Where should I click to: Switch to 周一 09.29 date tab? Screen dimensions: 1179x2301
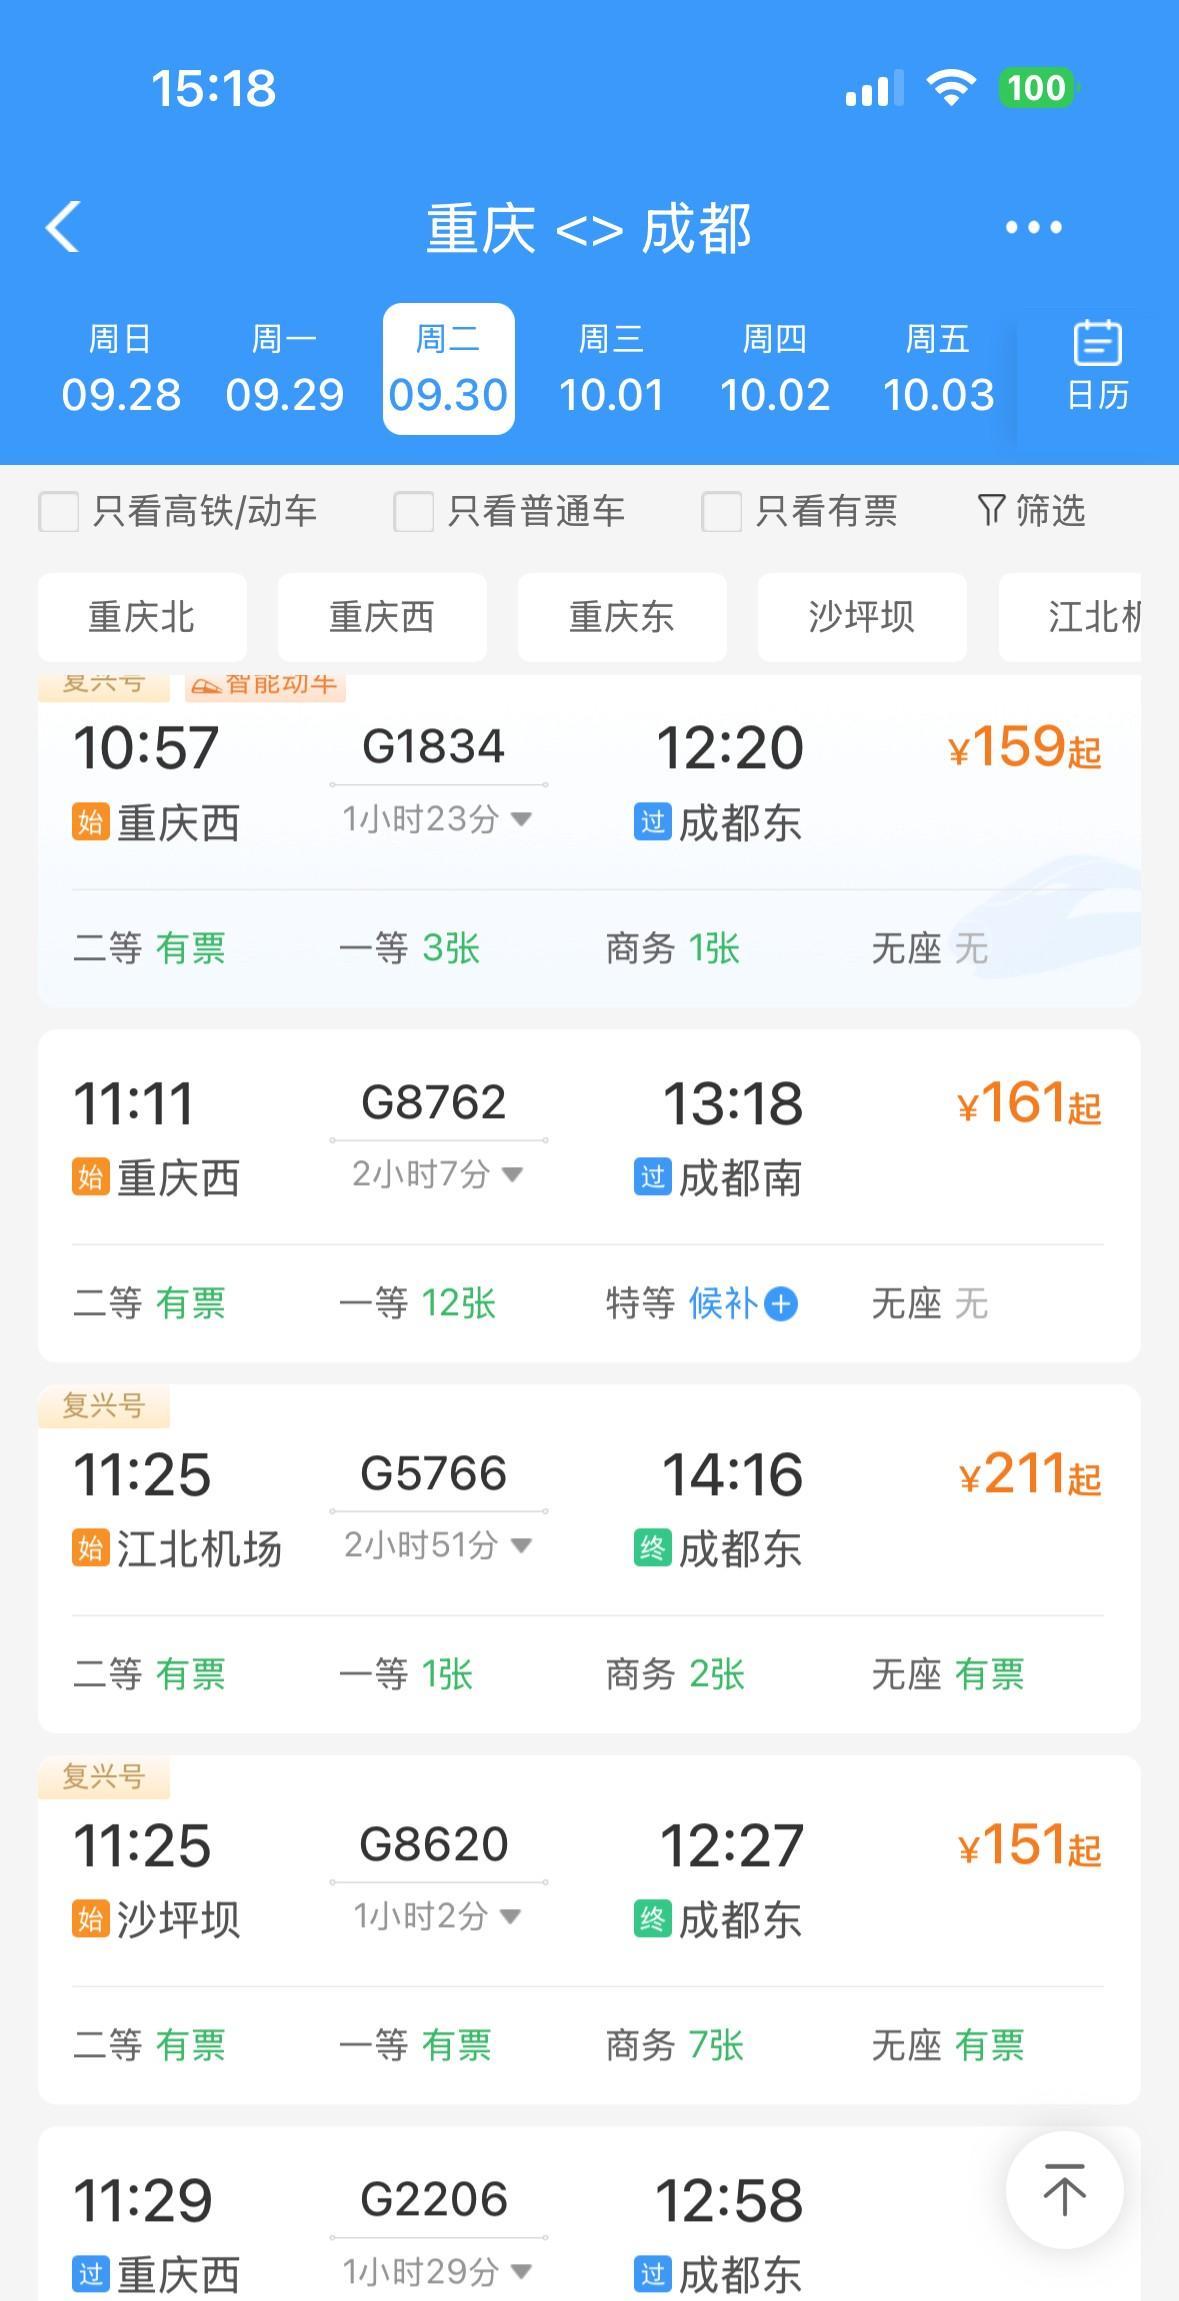tap(285, 369)
